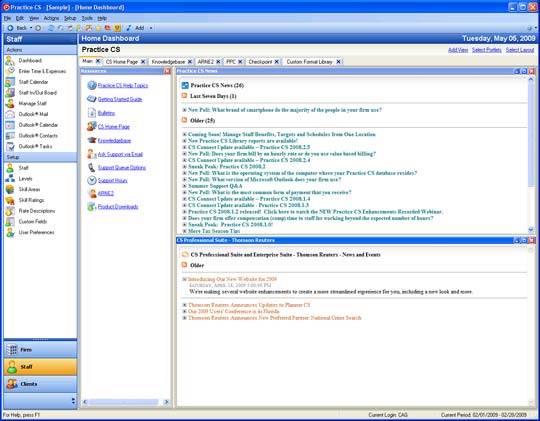Screen dimensions: 540x421
Task: Open Outlook Contacts
Action: 31,136
